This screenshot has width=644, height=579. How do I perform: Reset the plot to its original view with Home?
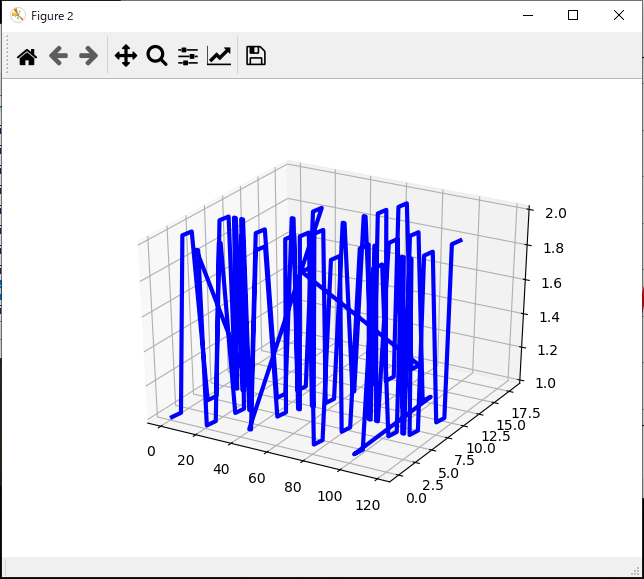pos(27,56)
